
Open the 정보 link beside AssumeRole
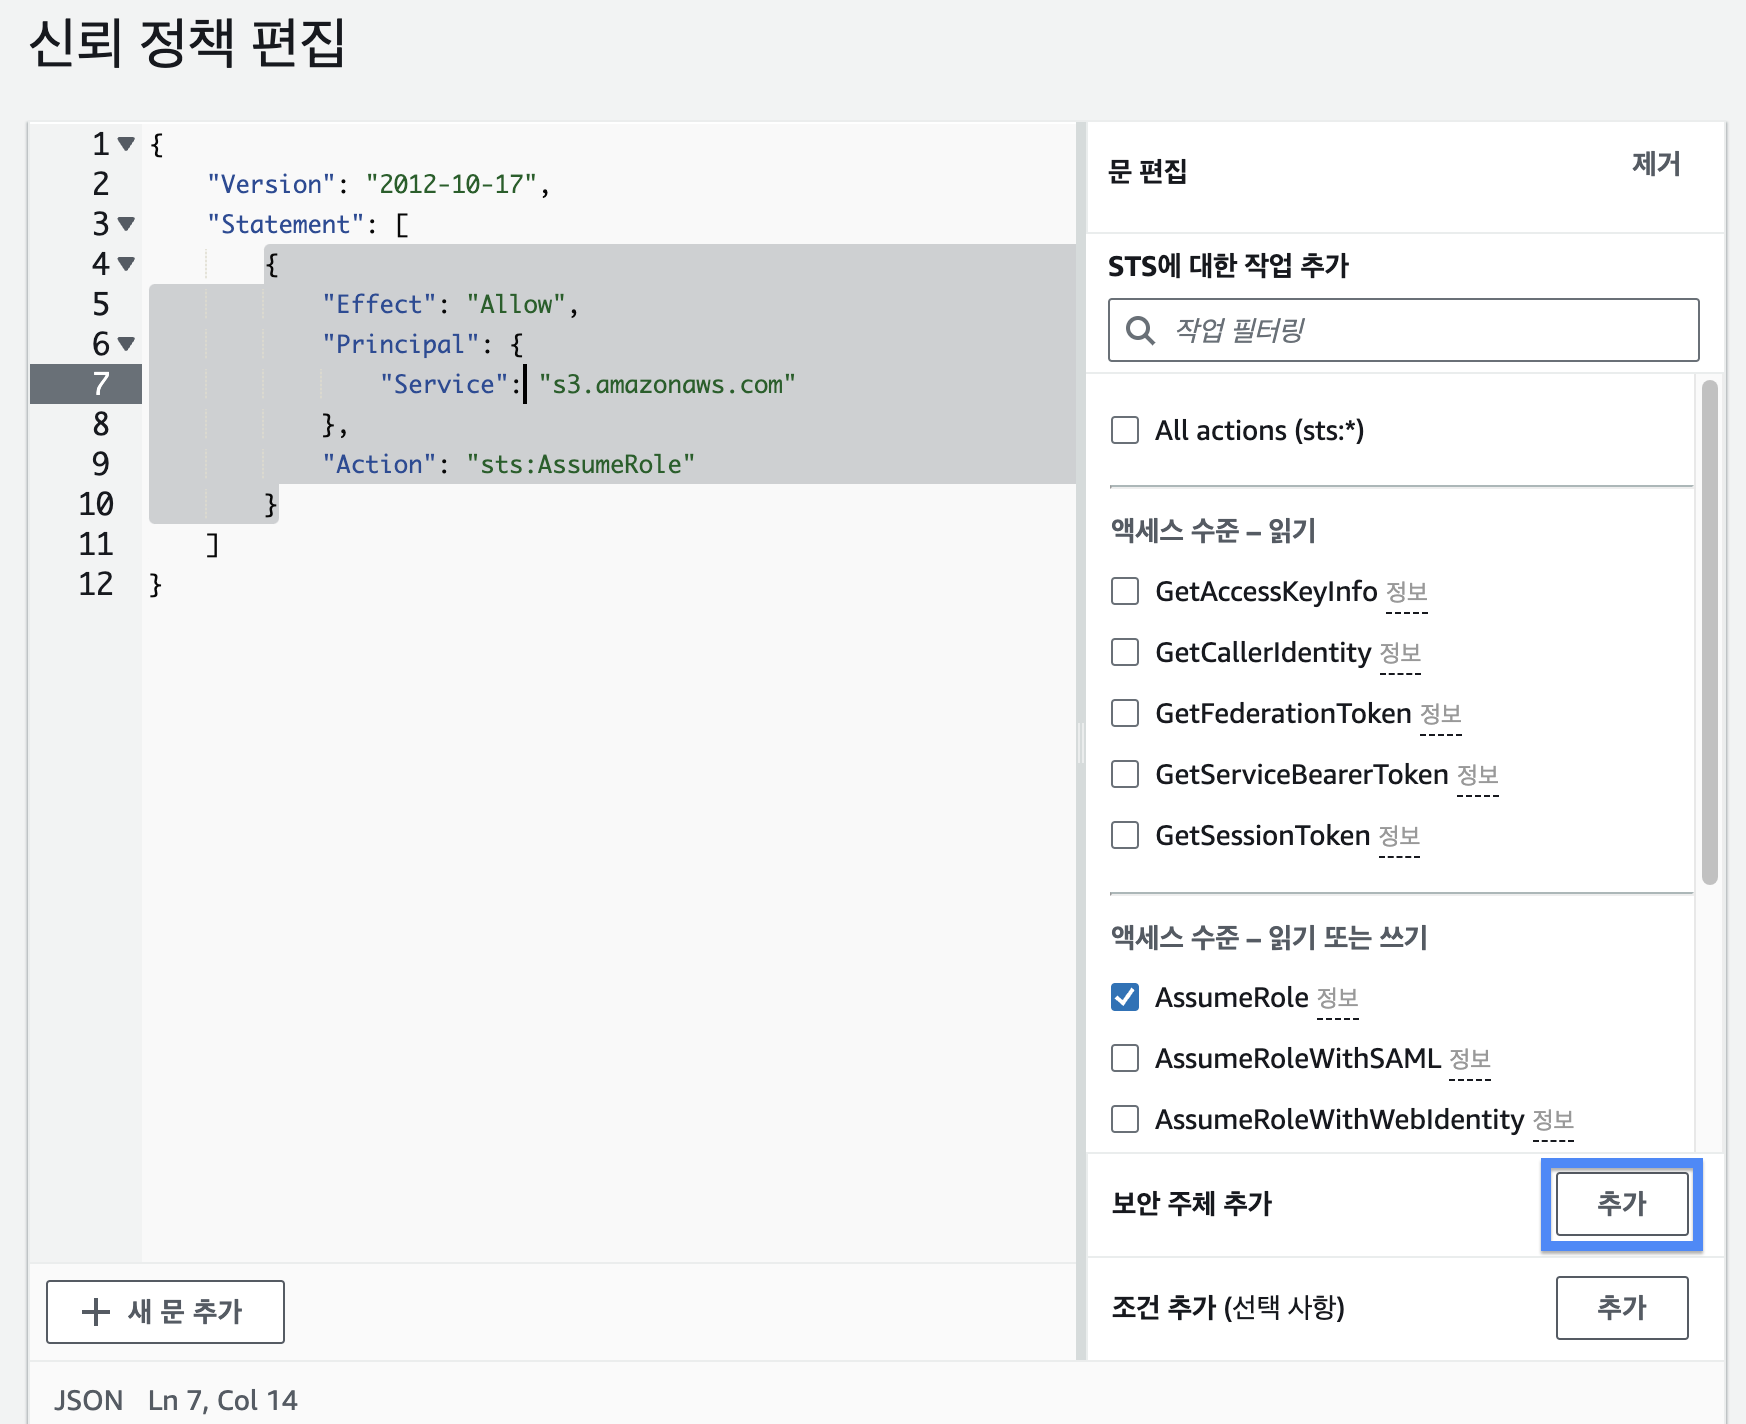click(1337, 998)
